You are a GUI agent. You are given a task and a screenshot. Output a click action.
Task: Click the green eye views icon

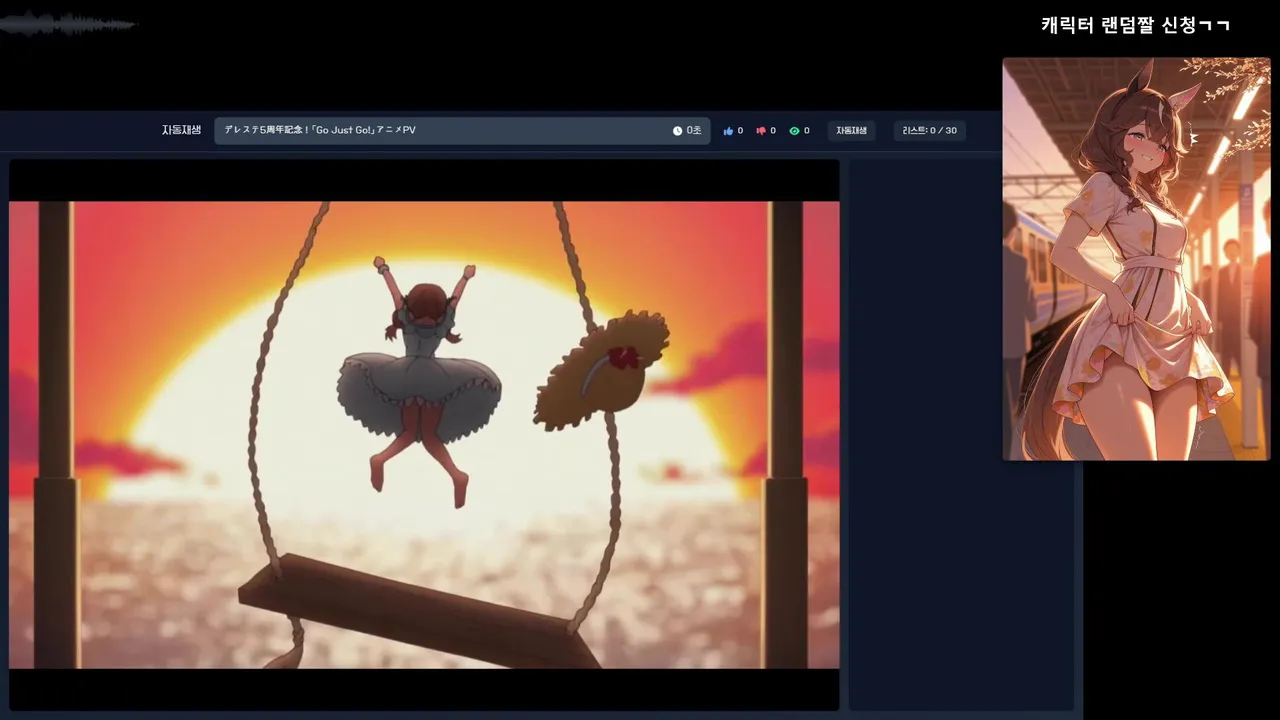(x=794, y=131)
